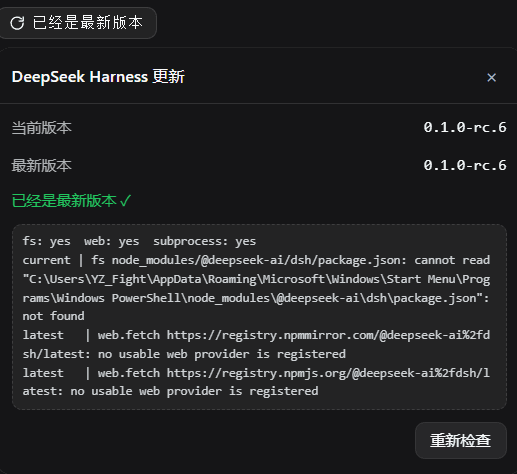Click the registry.npmjs.org fetch log line
The height and width of the screenshot is (474, 517).
tap(256, 373)
